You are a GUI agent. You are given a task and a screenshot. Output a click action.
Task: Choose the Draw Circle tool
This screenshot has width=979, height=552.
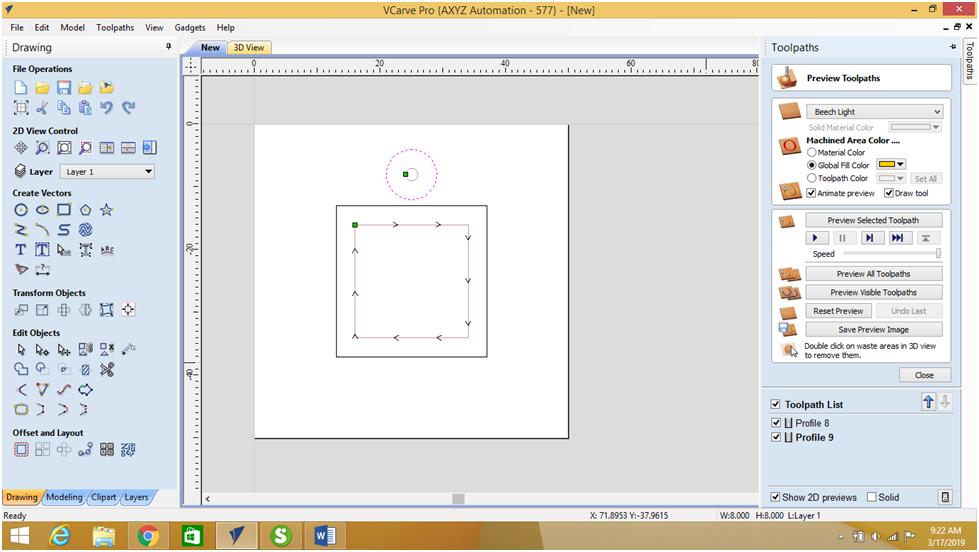point(21,210)
